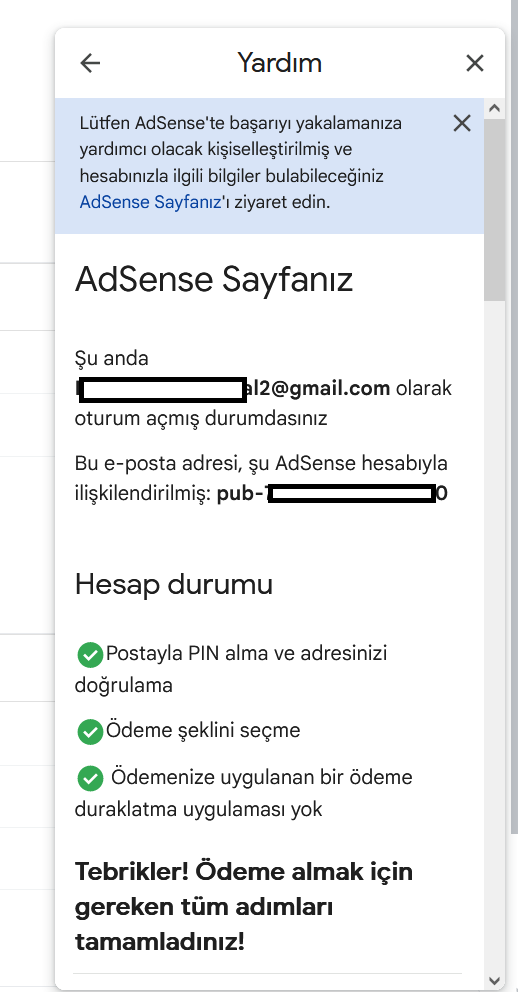Screen dimensions: 518x992
Task: Click the scrollbar up arrow
Action: (x=495, y=108)
